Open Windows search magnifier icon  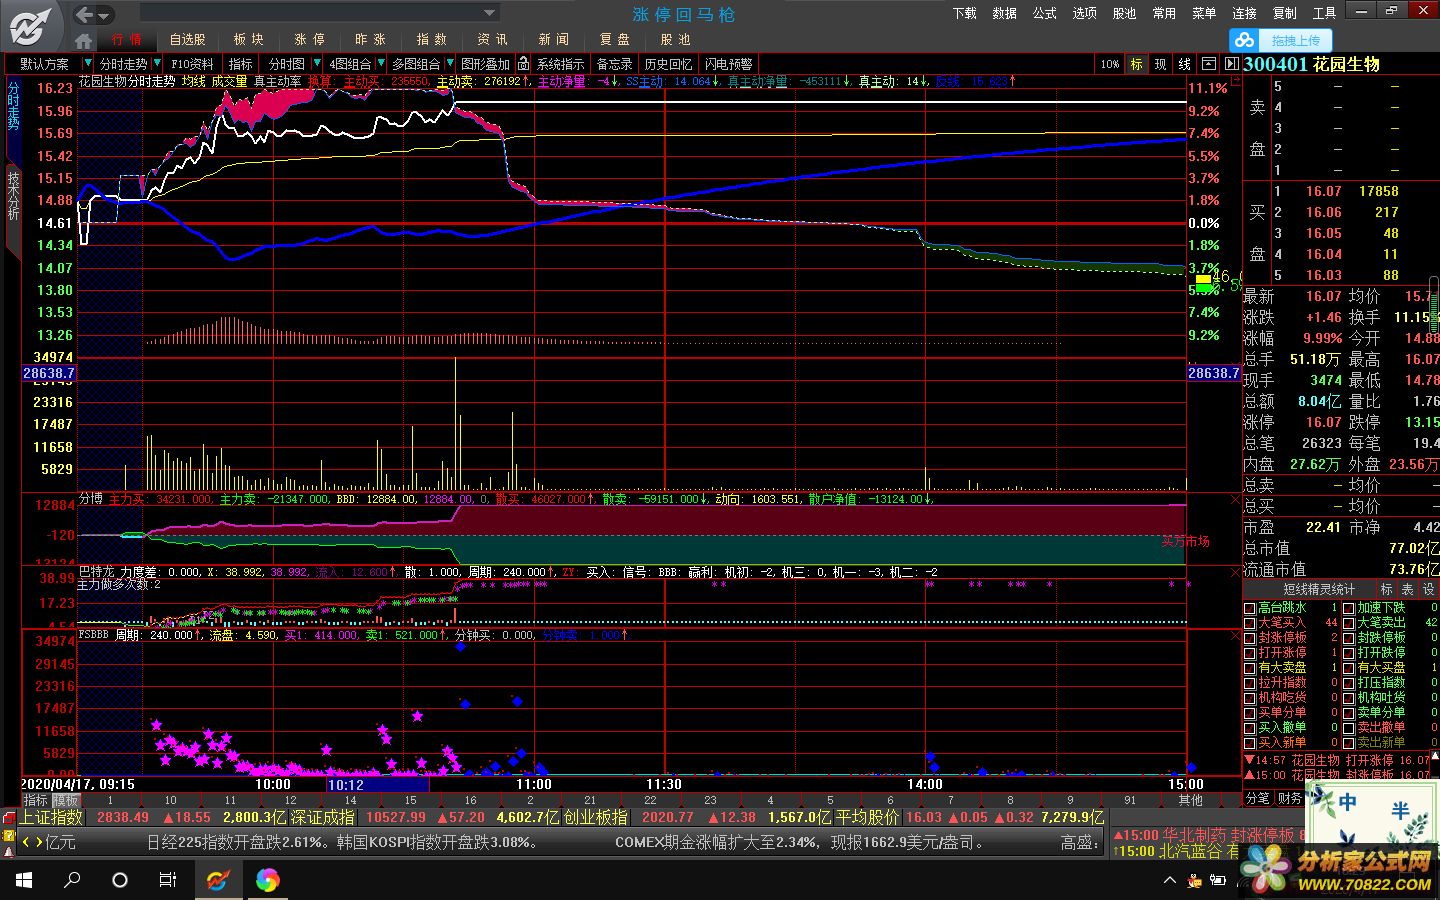(x=72, y=880)
